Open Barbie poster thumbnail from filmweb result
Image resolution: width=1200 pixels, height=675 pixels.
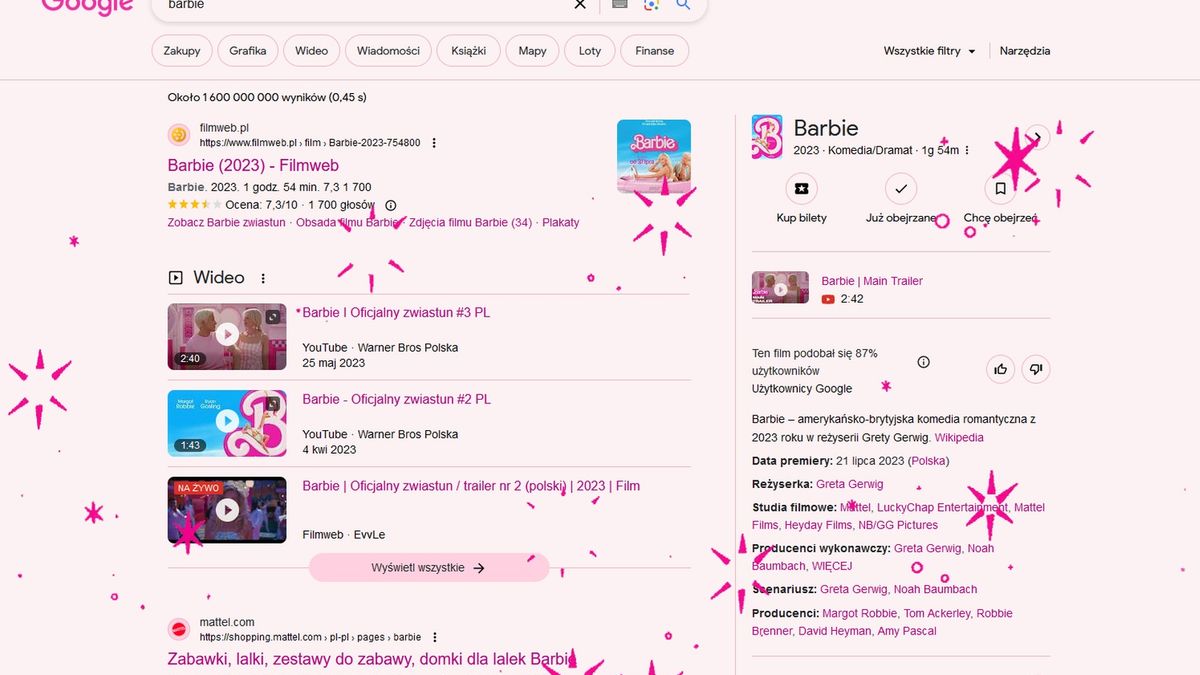pos(654,157)
